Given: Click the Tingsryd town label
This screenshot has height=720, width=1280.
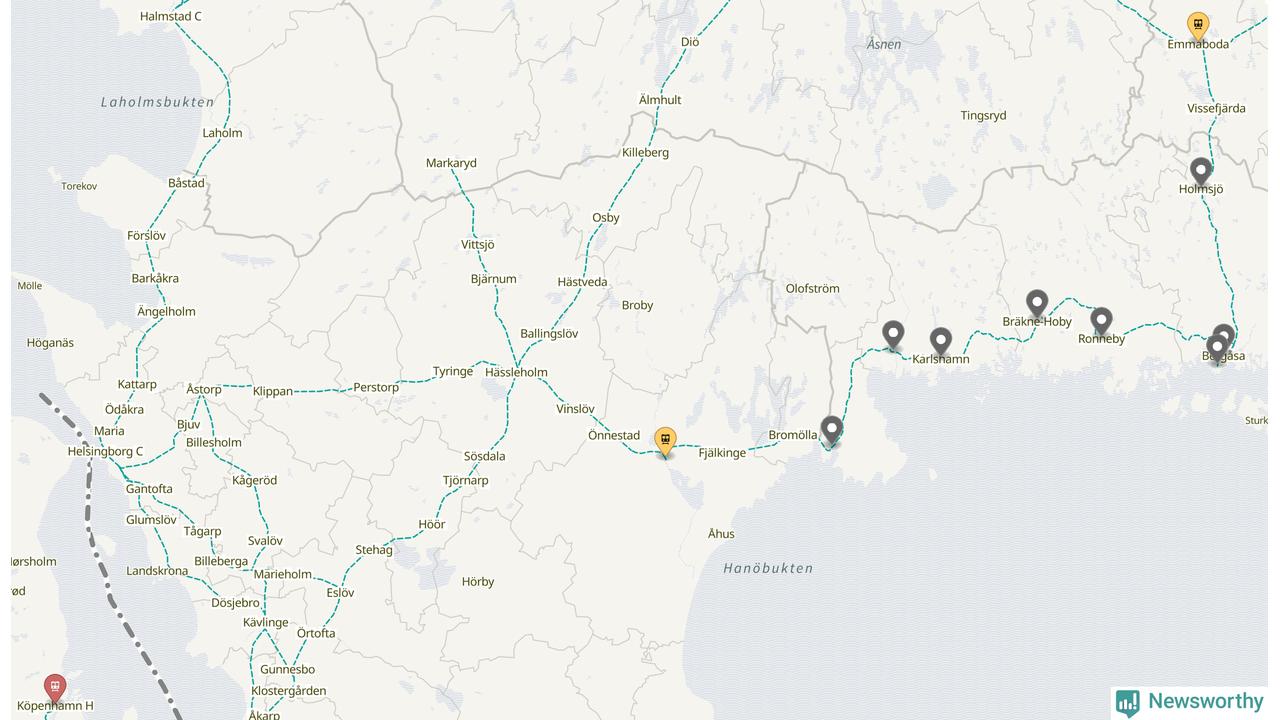Looking at the screenshot, I should 983,115.
